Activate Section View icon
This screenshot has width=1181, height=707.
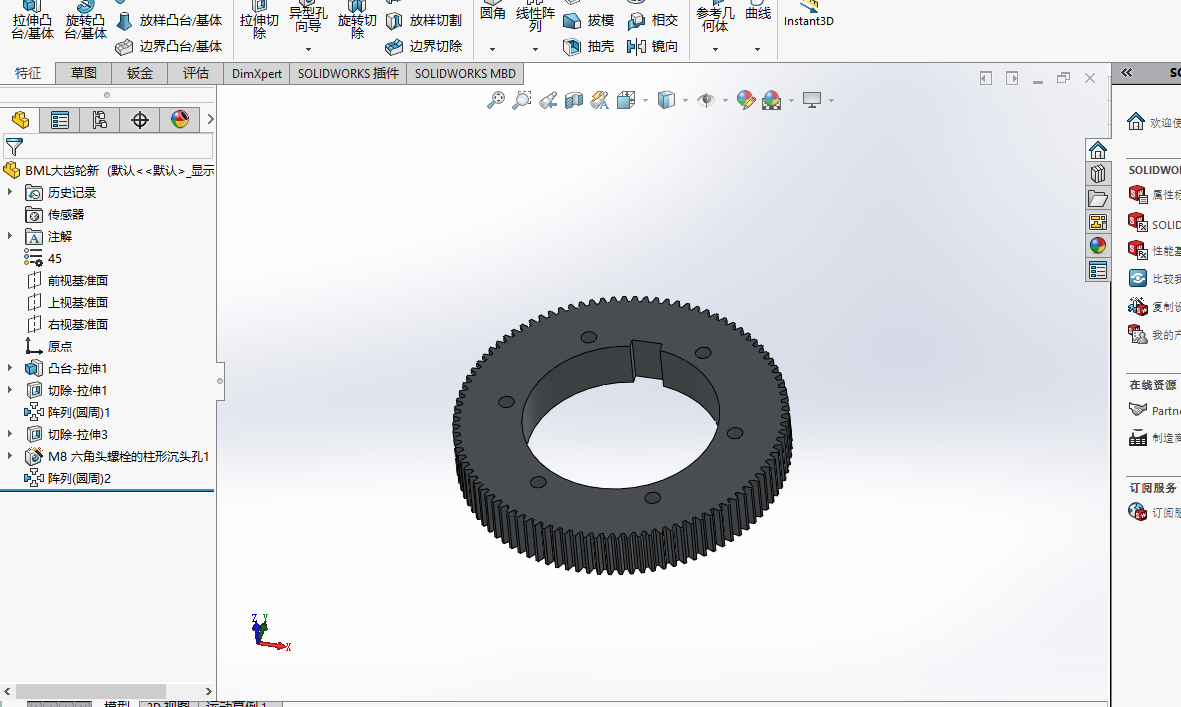pyautogui.click(x=574, y=100)
